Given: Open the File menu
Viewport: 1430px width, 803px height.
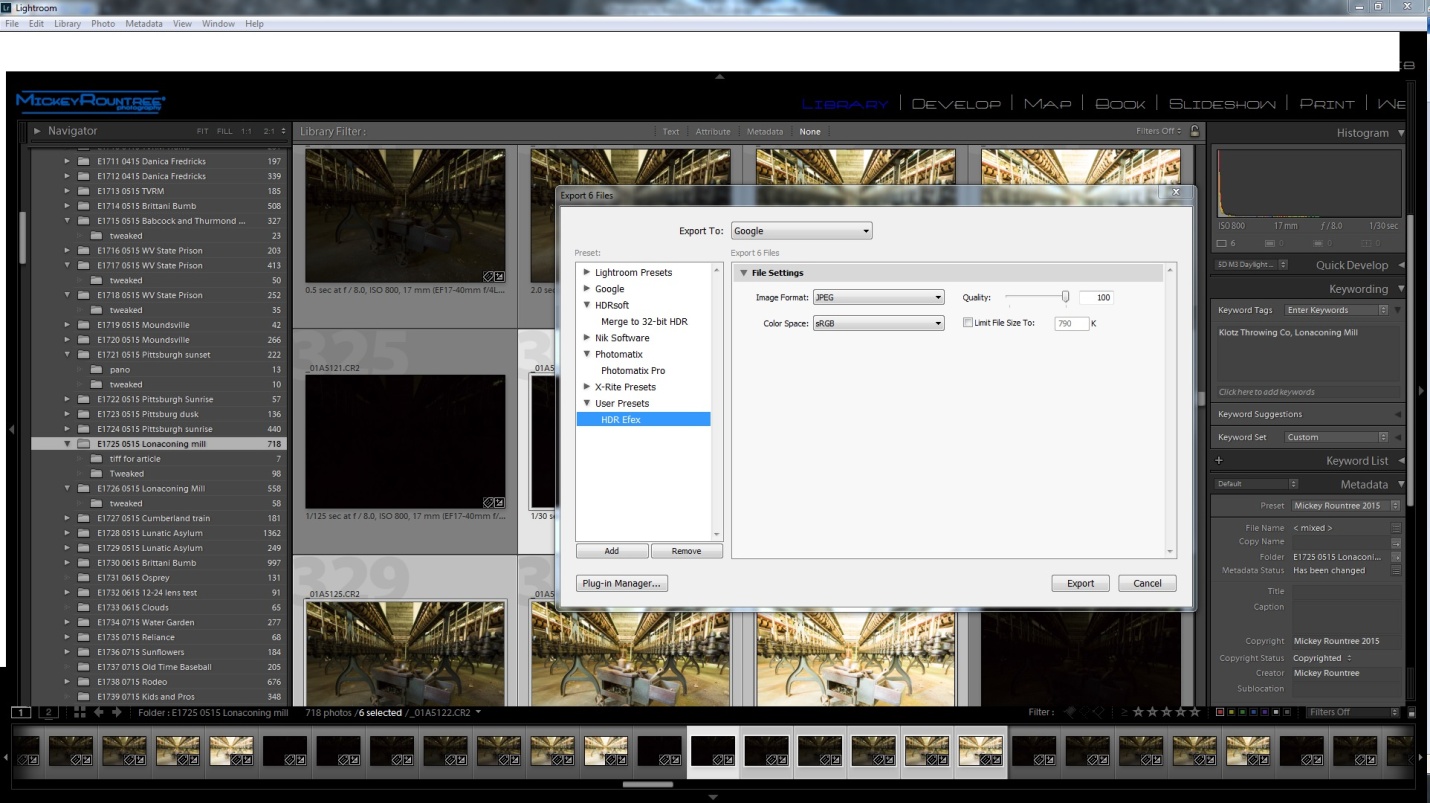Looking at the screenshot, I should click(x=12, y=24).
